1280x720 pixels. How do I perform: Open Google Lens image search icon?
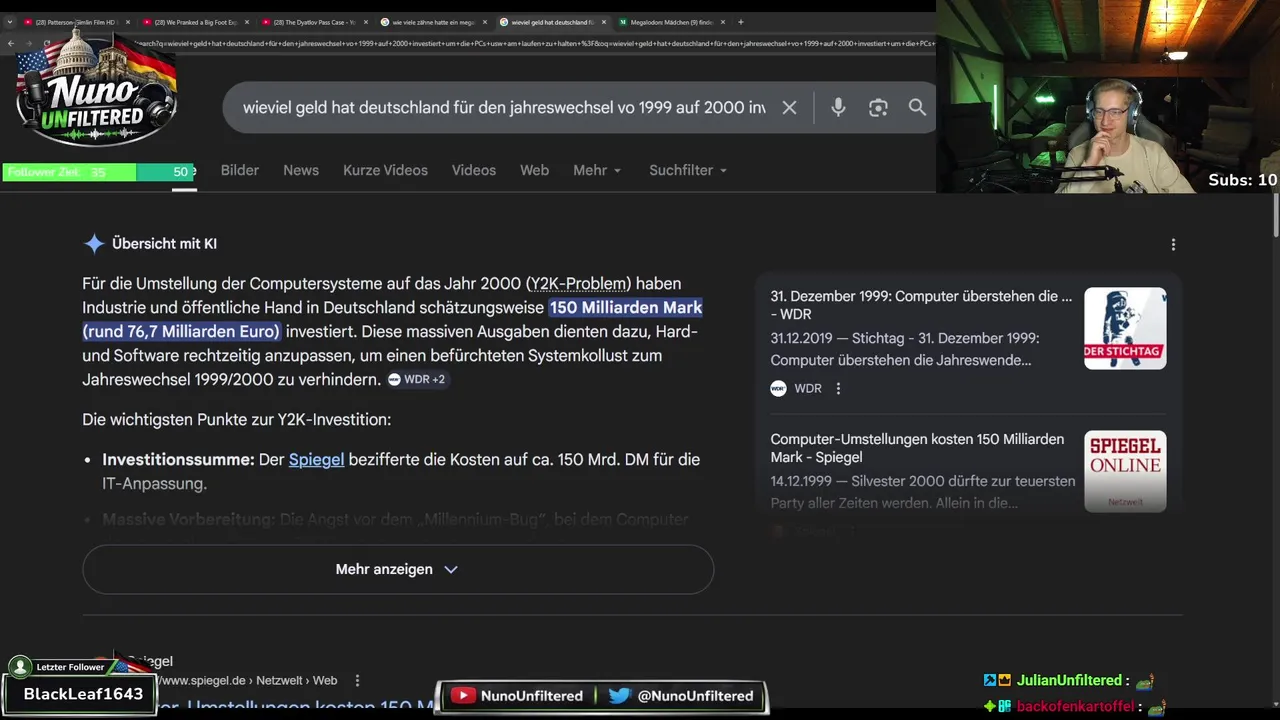pos(878,107)
